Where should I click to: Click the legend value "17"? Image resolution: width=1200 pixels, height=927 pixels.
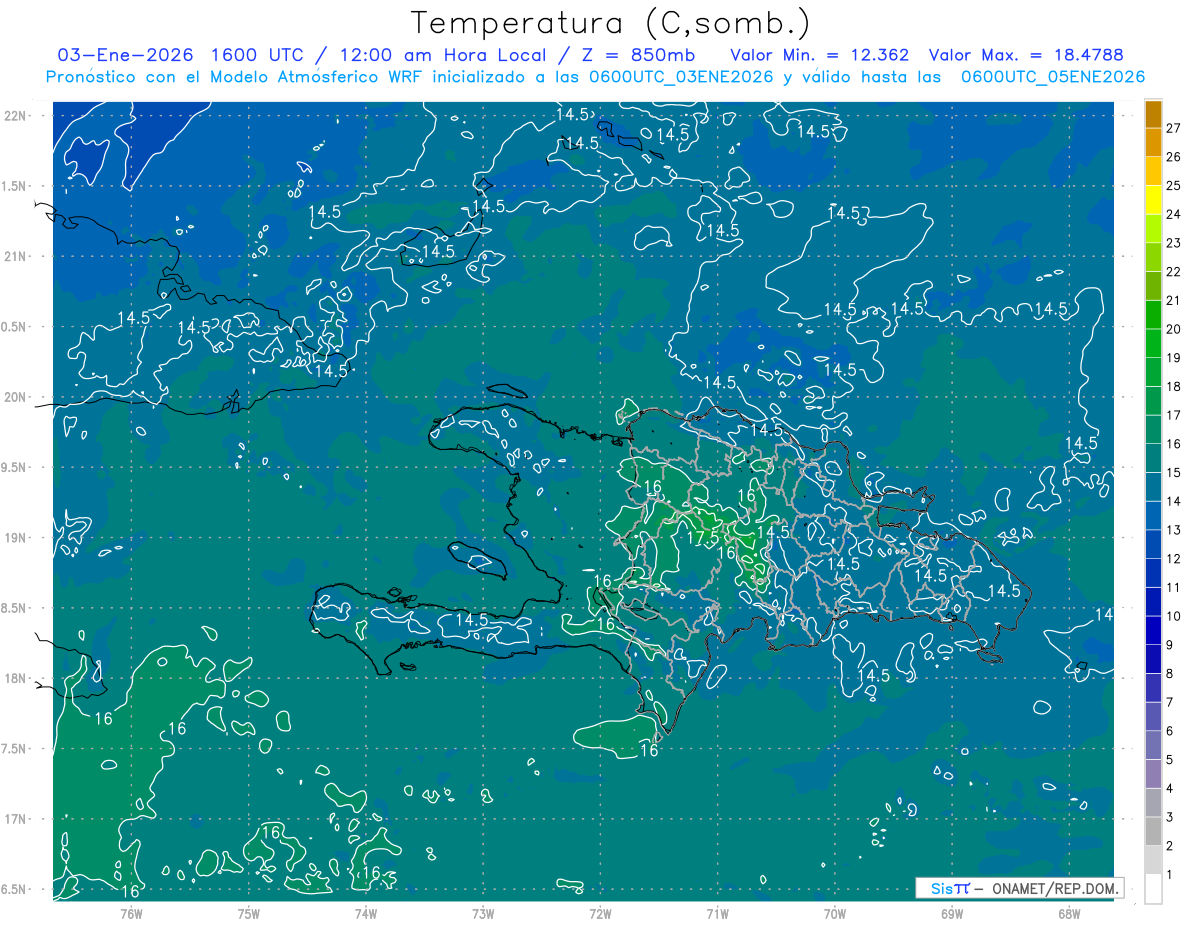pos(1174,415)
